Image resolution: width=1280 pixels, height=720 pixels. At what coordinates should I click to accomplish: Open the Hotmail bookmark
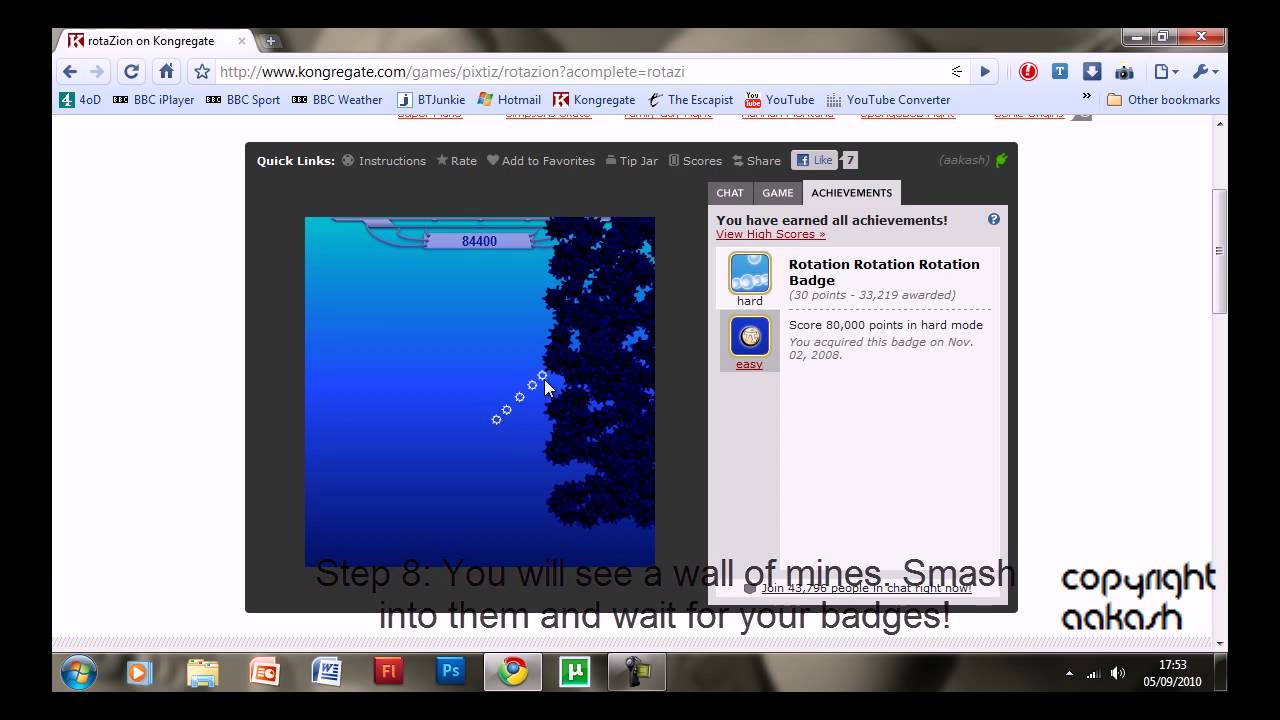509,100
